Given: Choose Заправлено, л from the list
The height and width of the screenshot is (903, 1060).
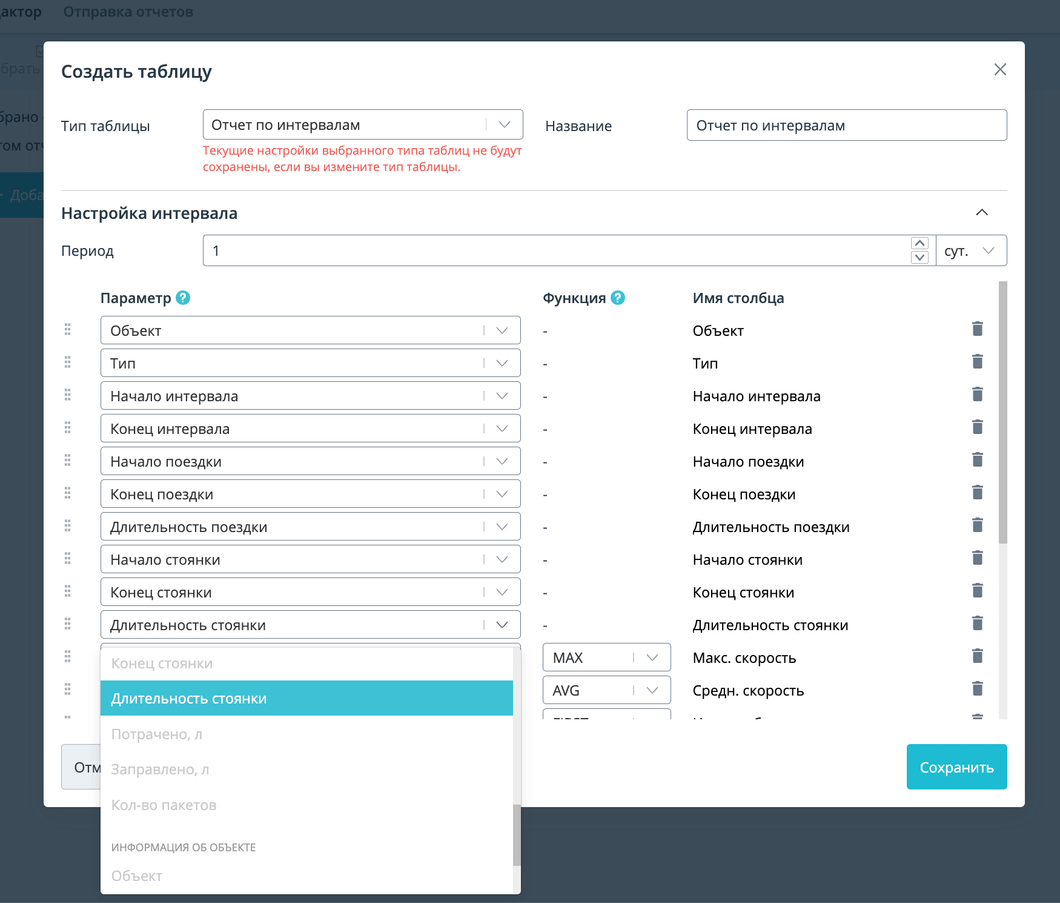Looking at the screenshot, I should (306, 769).
